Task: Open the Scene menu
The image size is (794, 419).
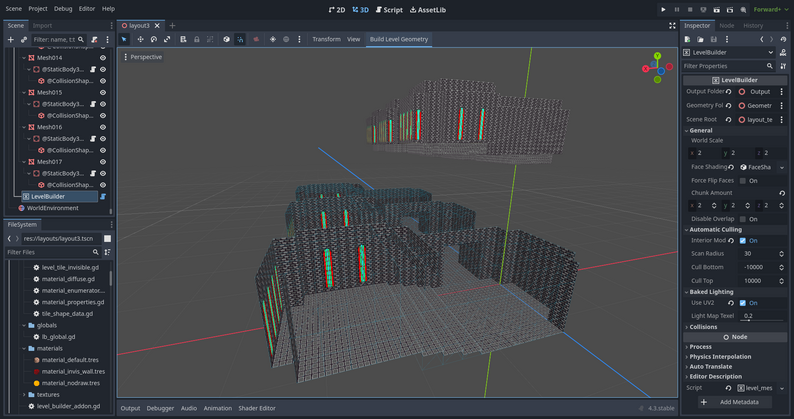Action: [x=14, y=9]
